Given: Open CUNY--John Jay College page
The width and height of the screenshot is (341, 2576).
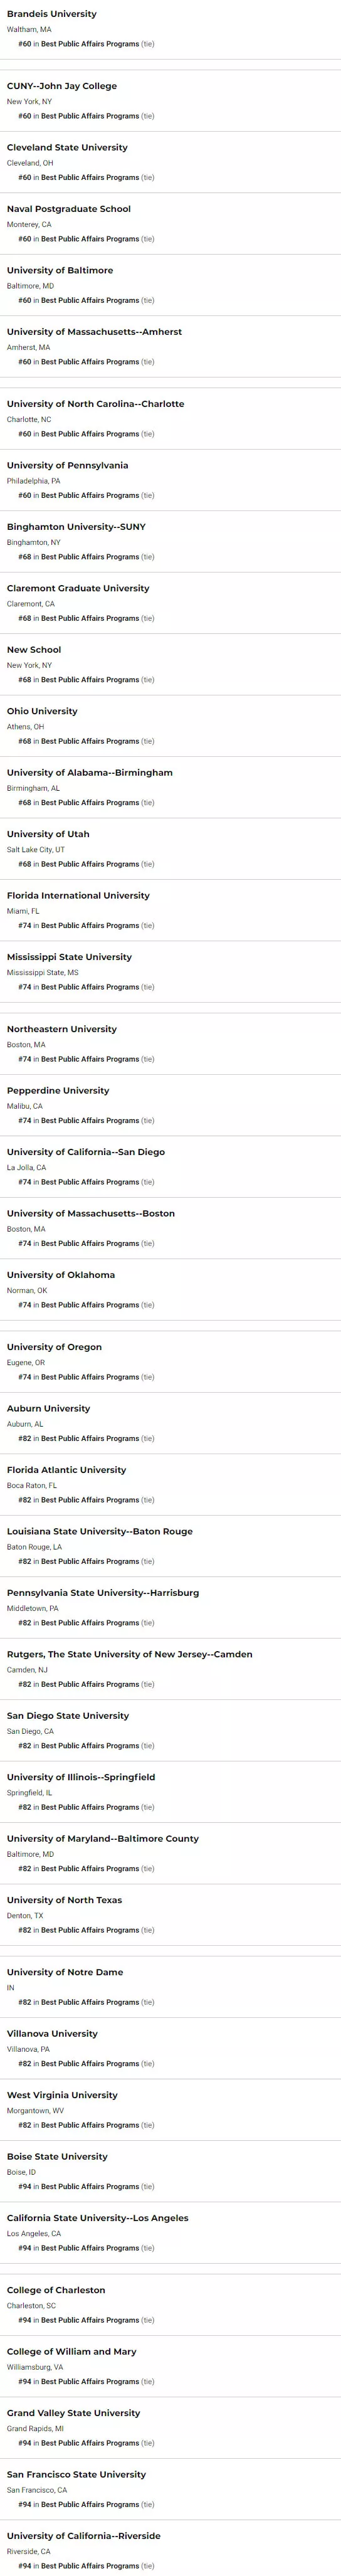Looking at the screenshot, I should pos(62,86).
